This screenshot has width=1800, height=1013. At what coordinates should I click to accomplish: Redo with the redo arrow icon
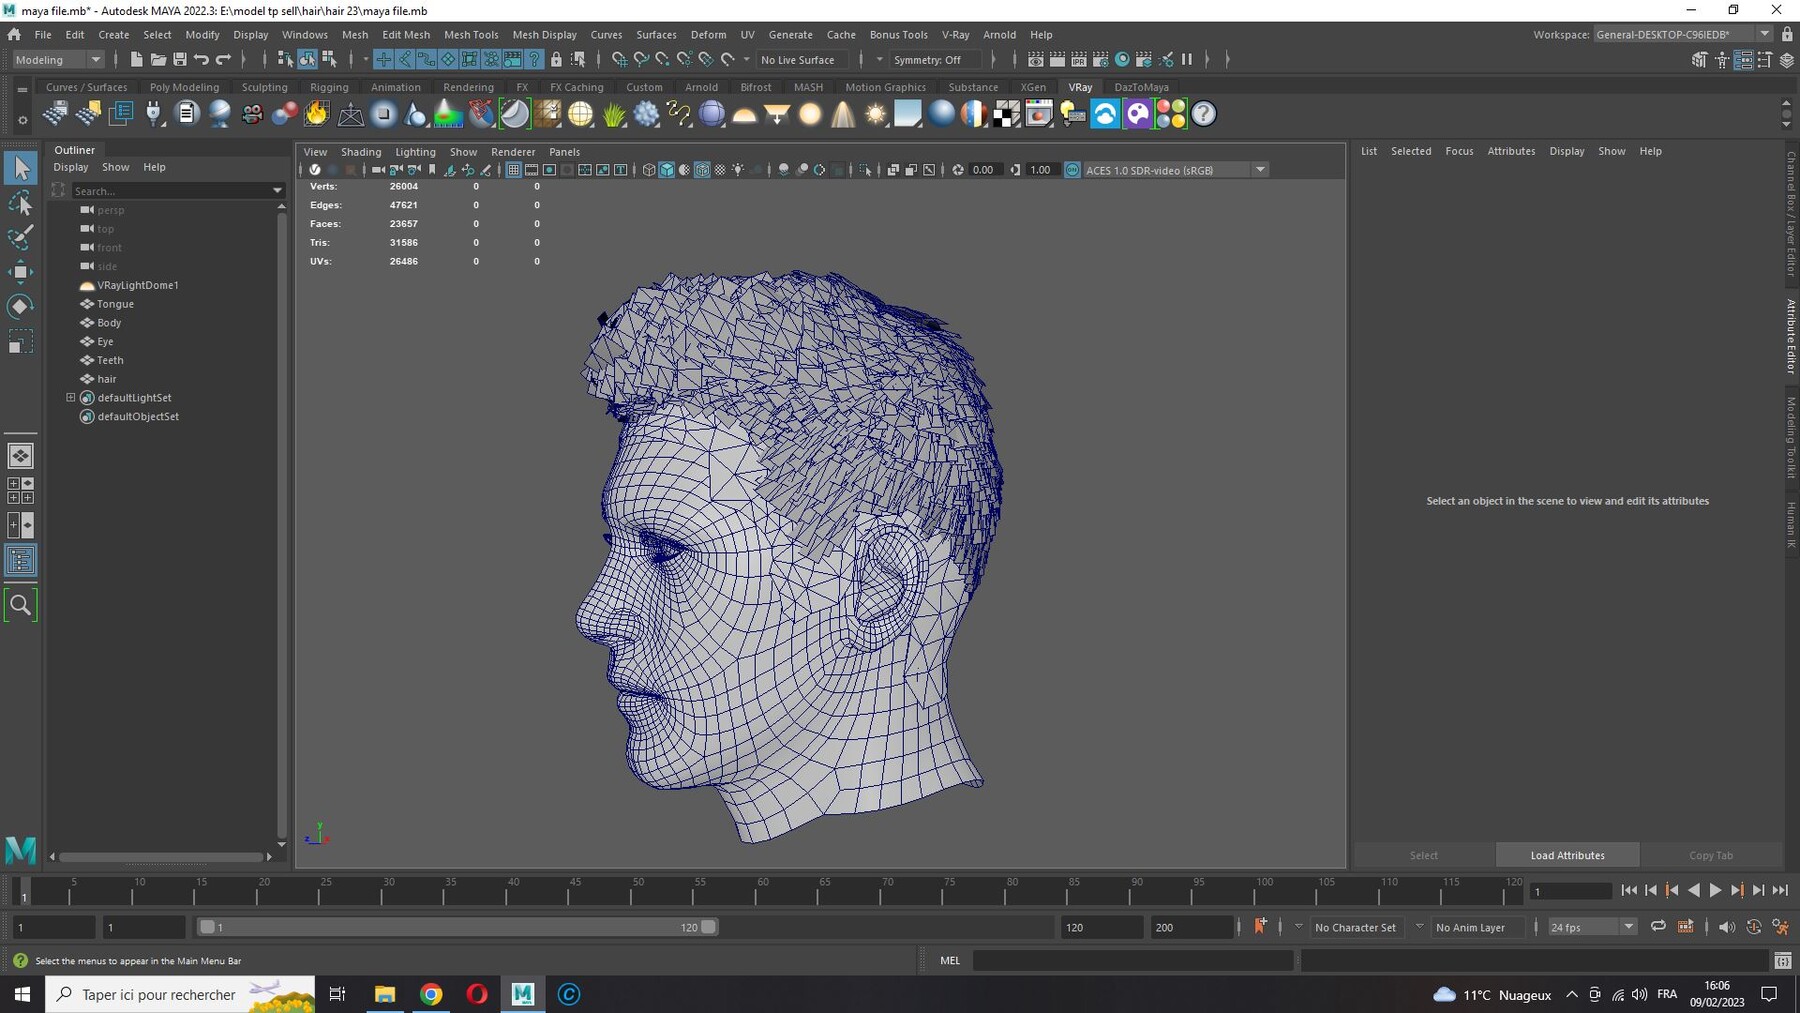point(224,60)
